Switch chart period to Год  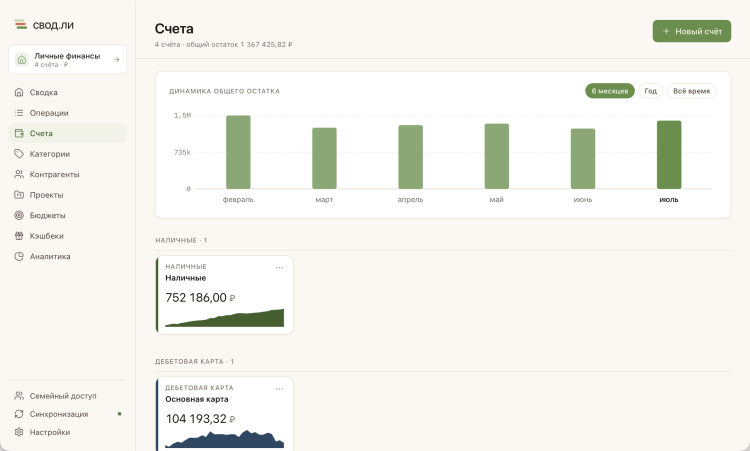pyautogui.click(x=651, y=91)
